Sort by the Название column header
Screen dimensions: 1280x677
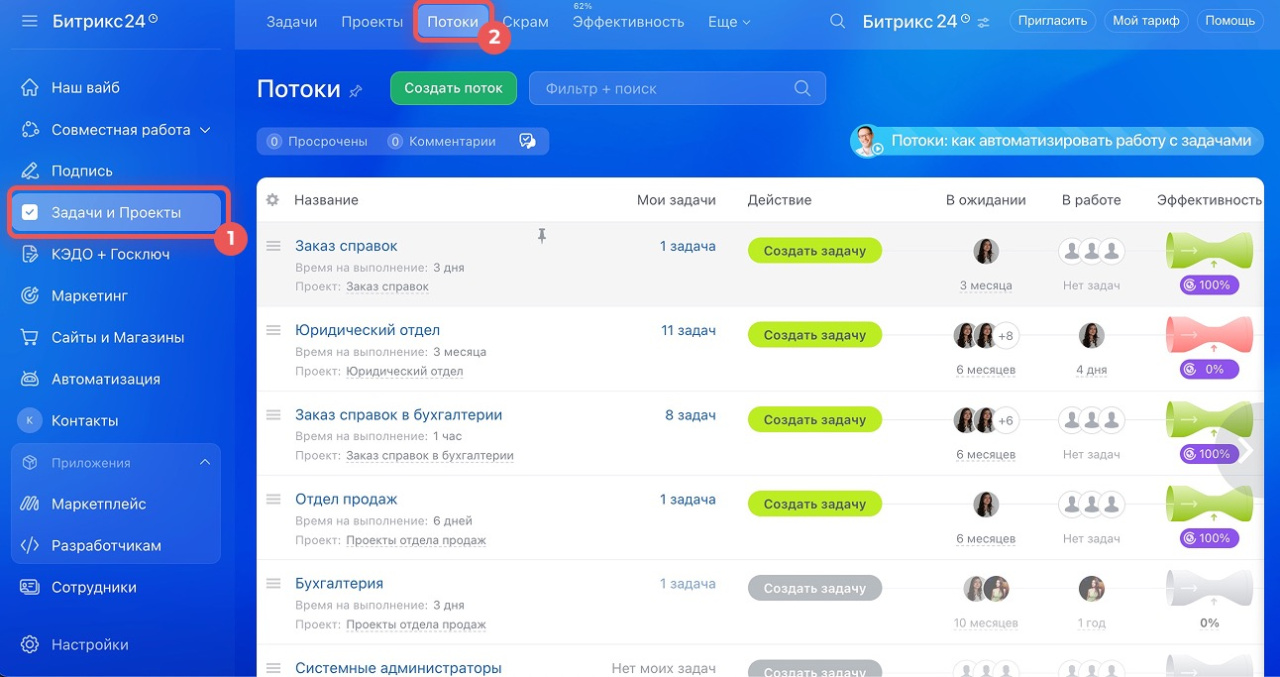[x=326, y=200]
